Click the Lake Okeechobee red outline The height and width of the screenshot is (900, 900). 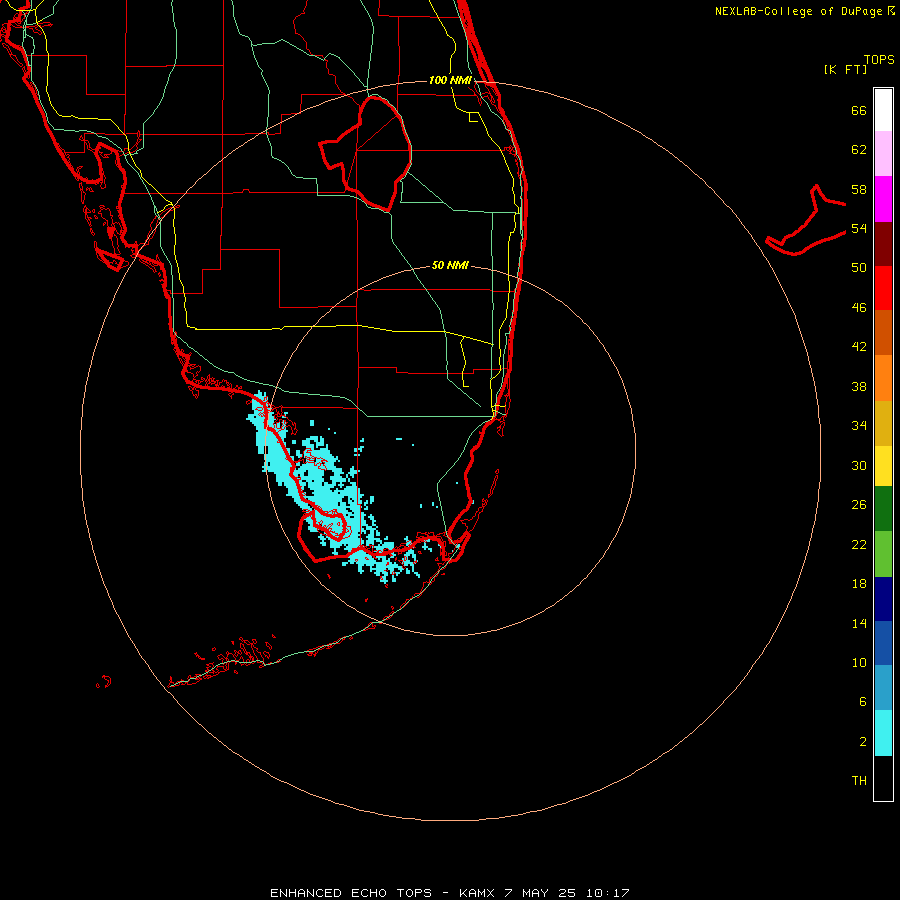click(x=366, y=153)
